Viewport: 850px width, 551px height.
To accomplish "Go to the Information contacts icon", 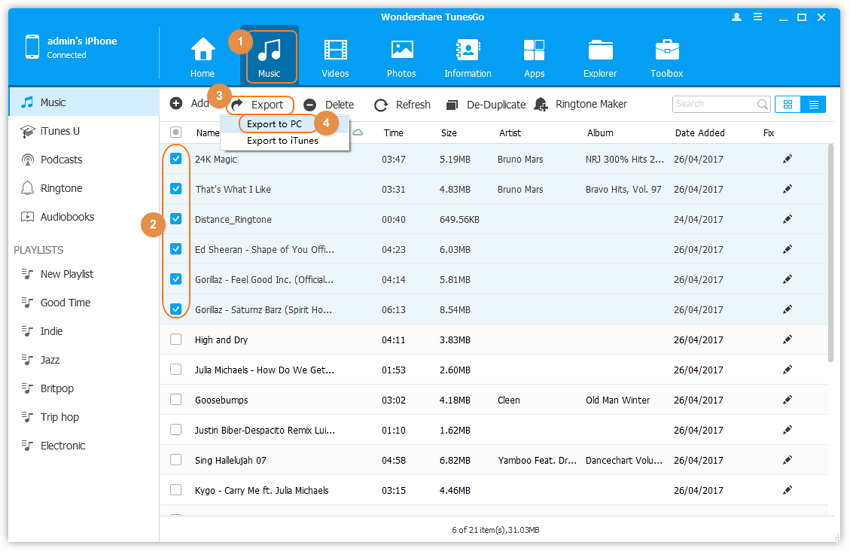I will tap(467, 50).
